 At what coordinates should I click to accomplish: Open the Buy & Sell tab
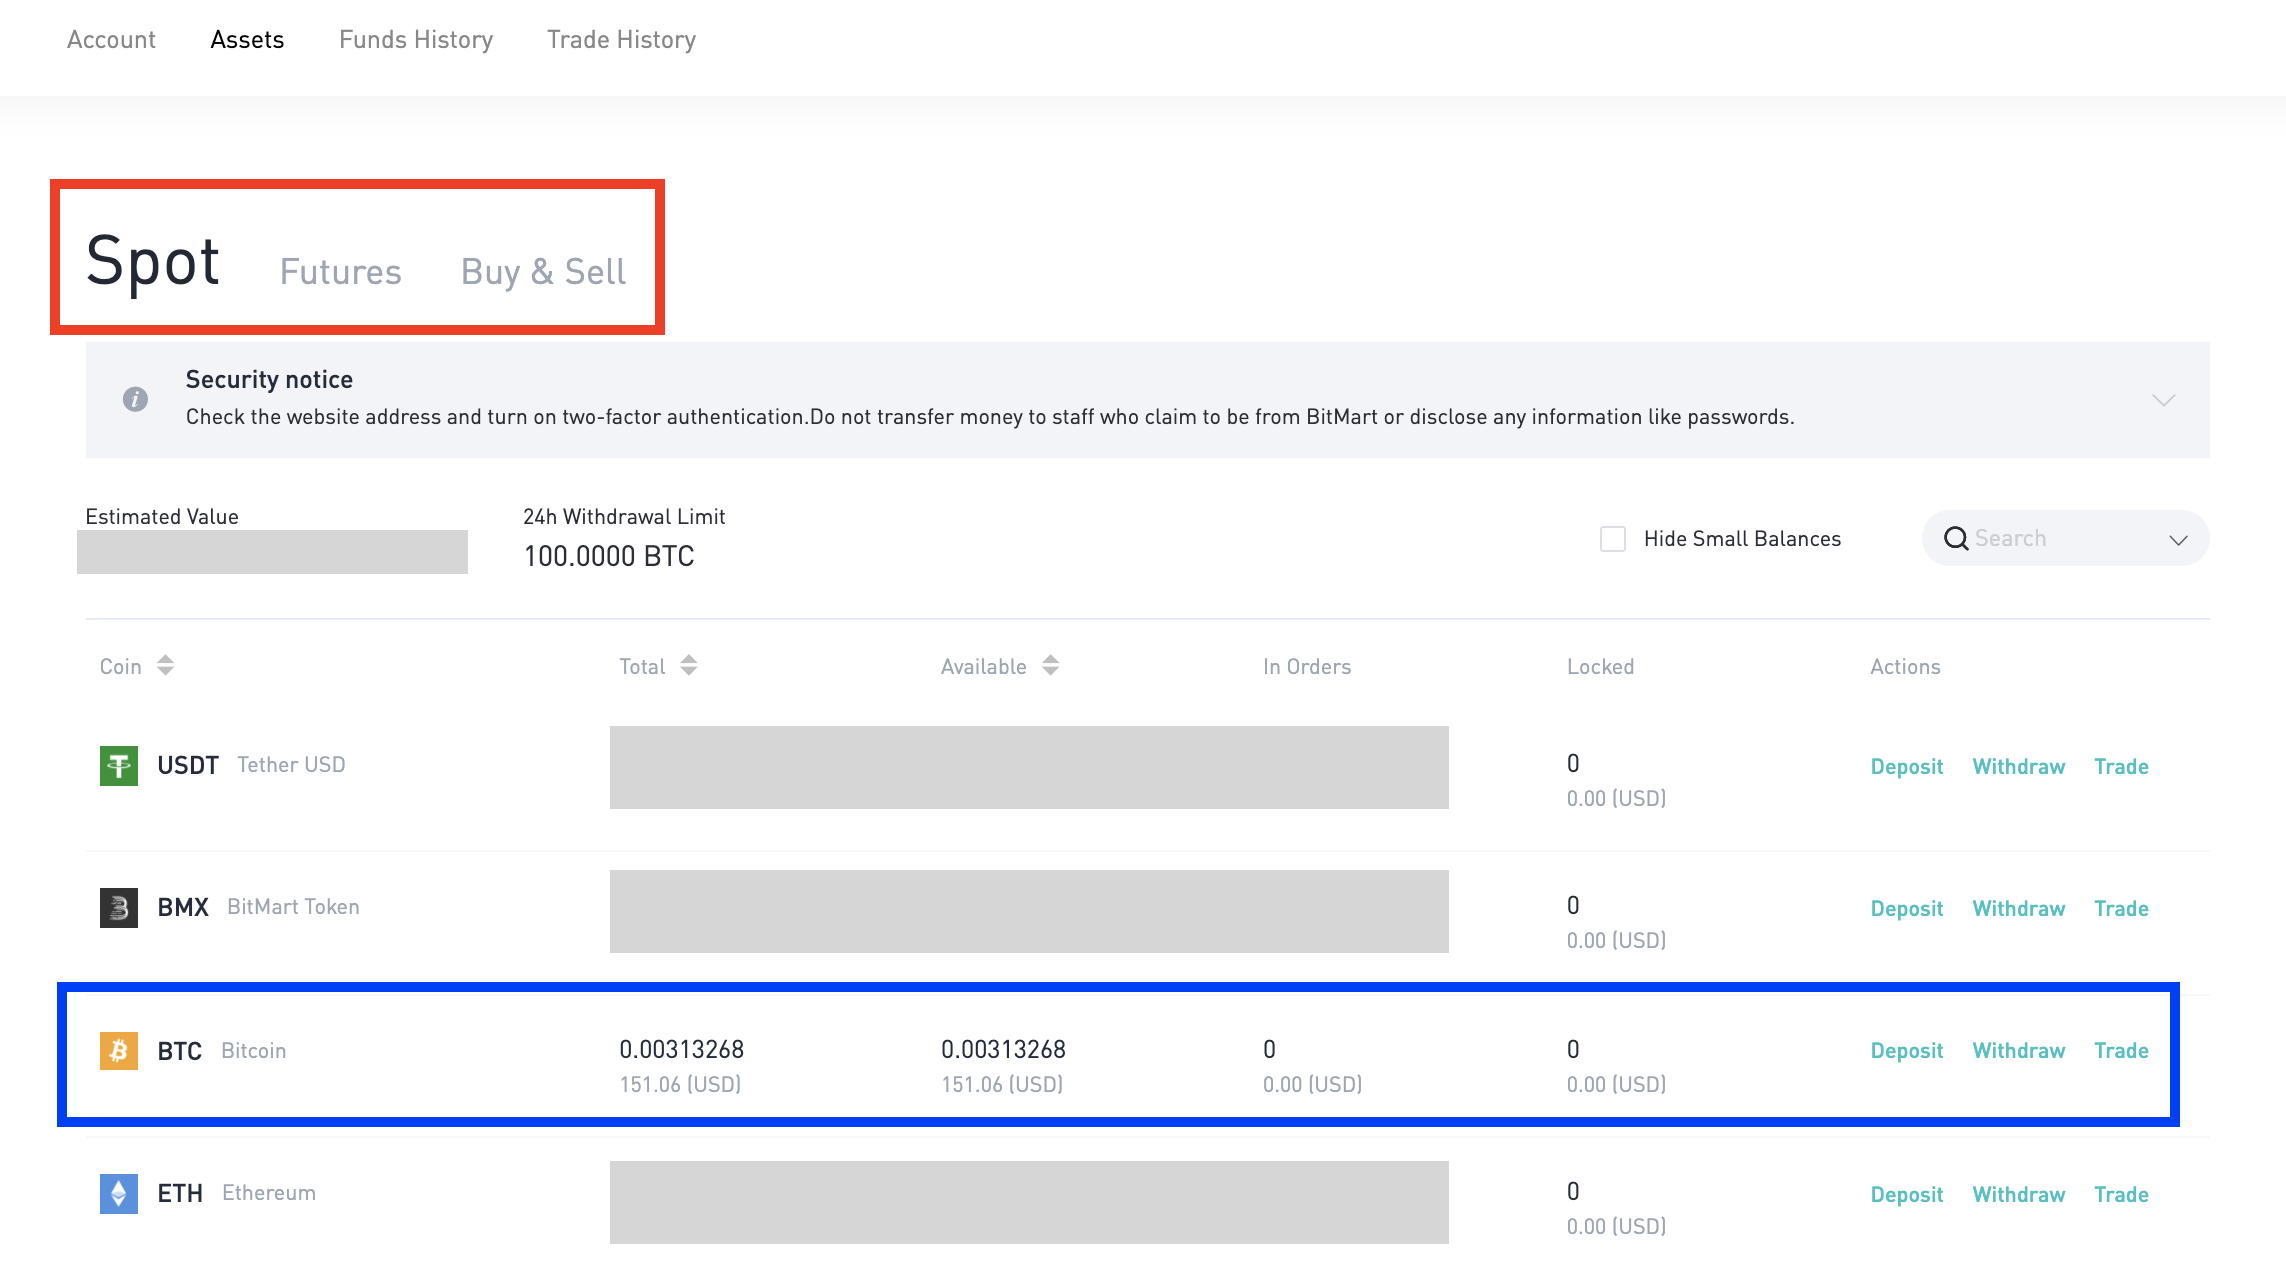[x=543, y=272]
